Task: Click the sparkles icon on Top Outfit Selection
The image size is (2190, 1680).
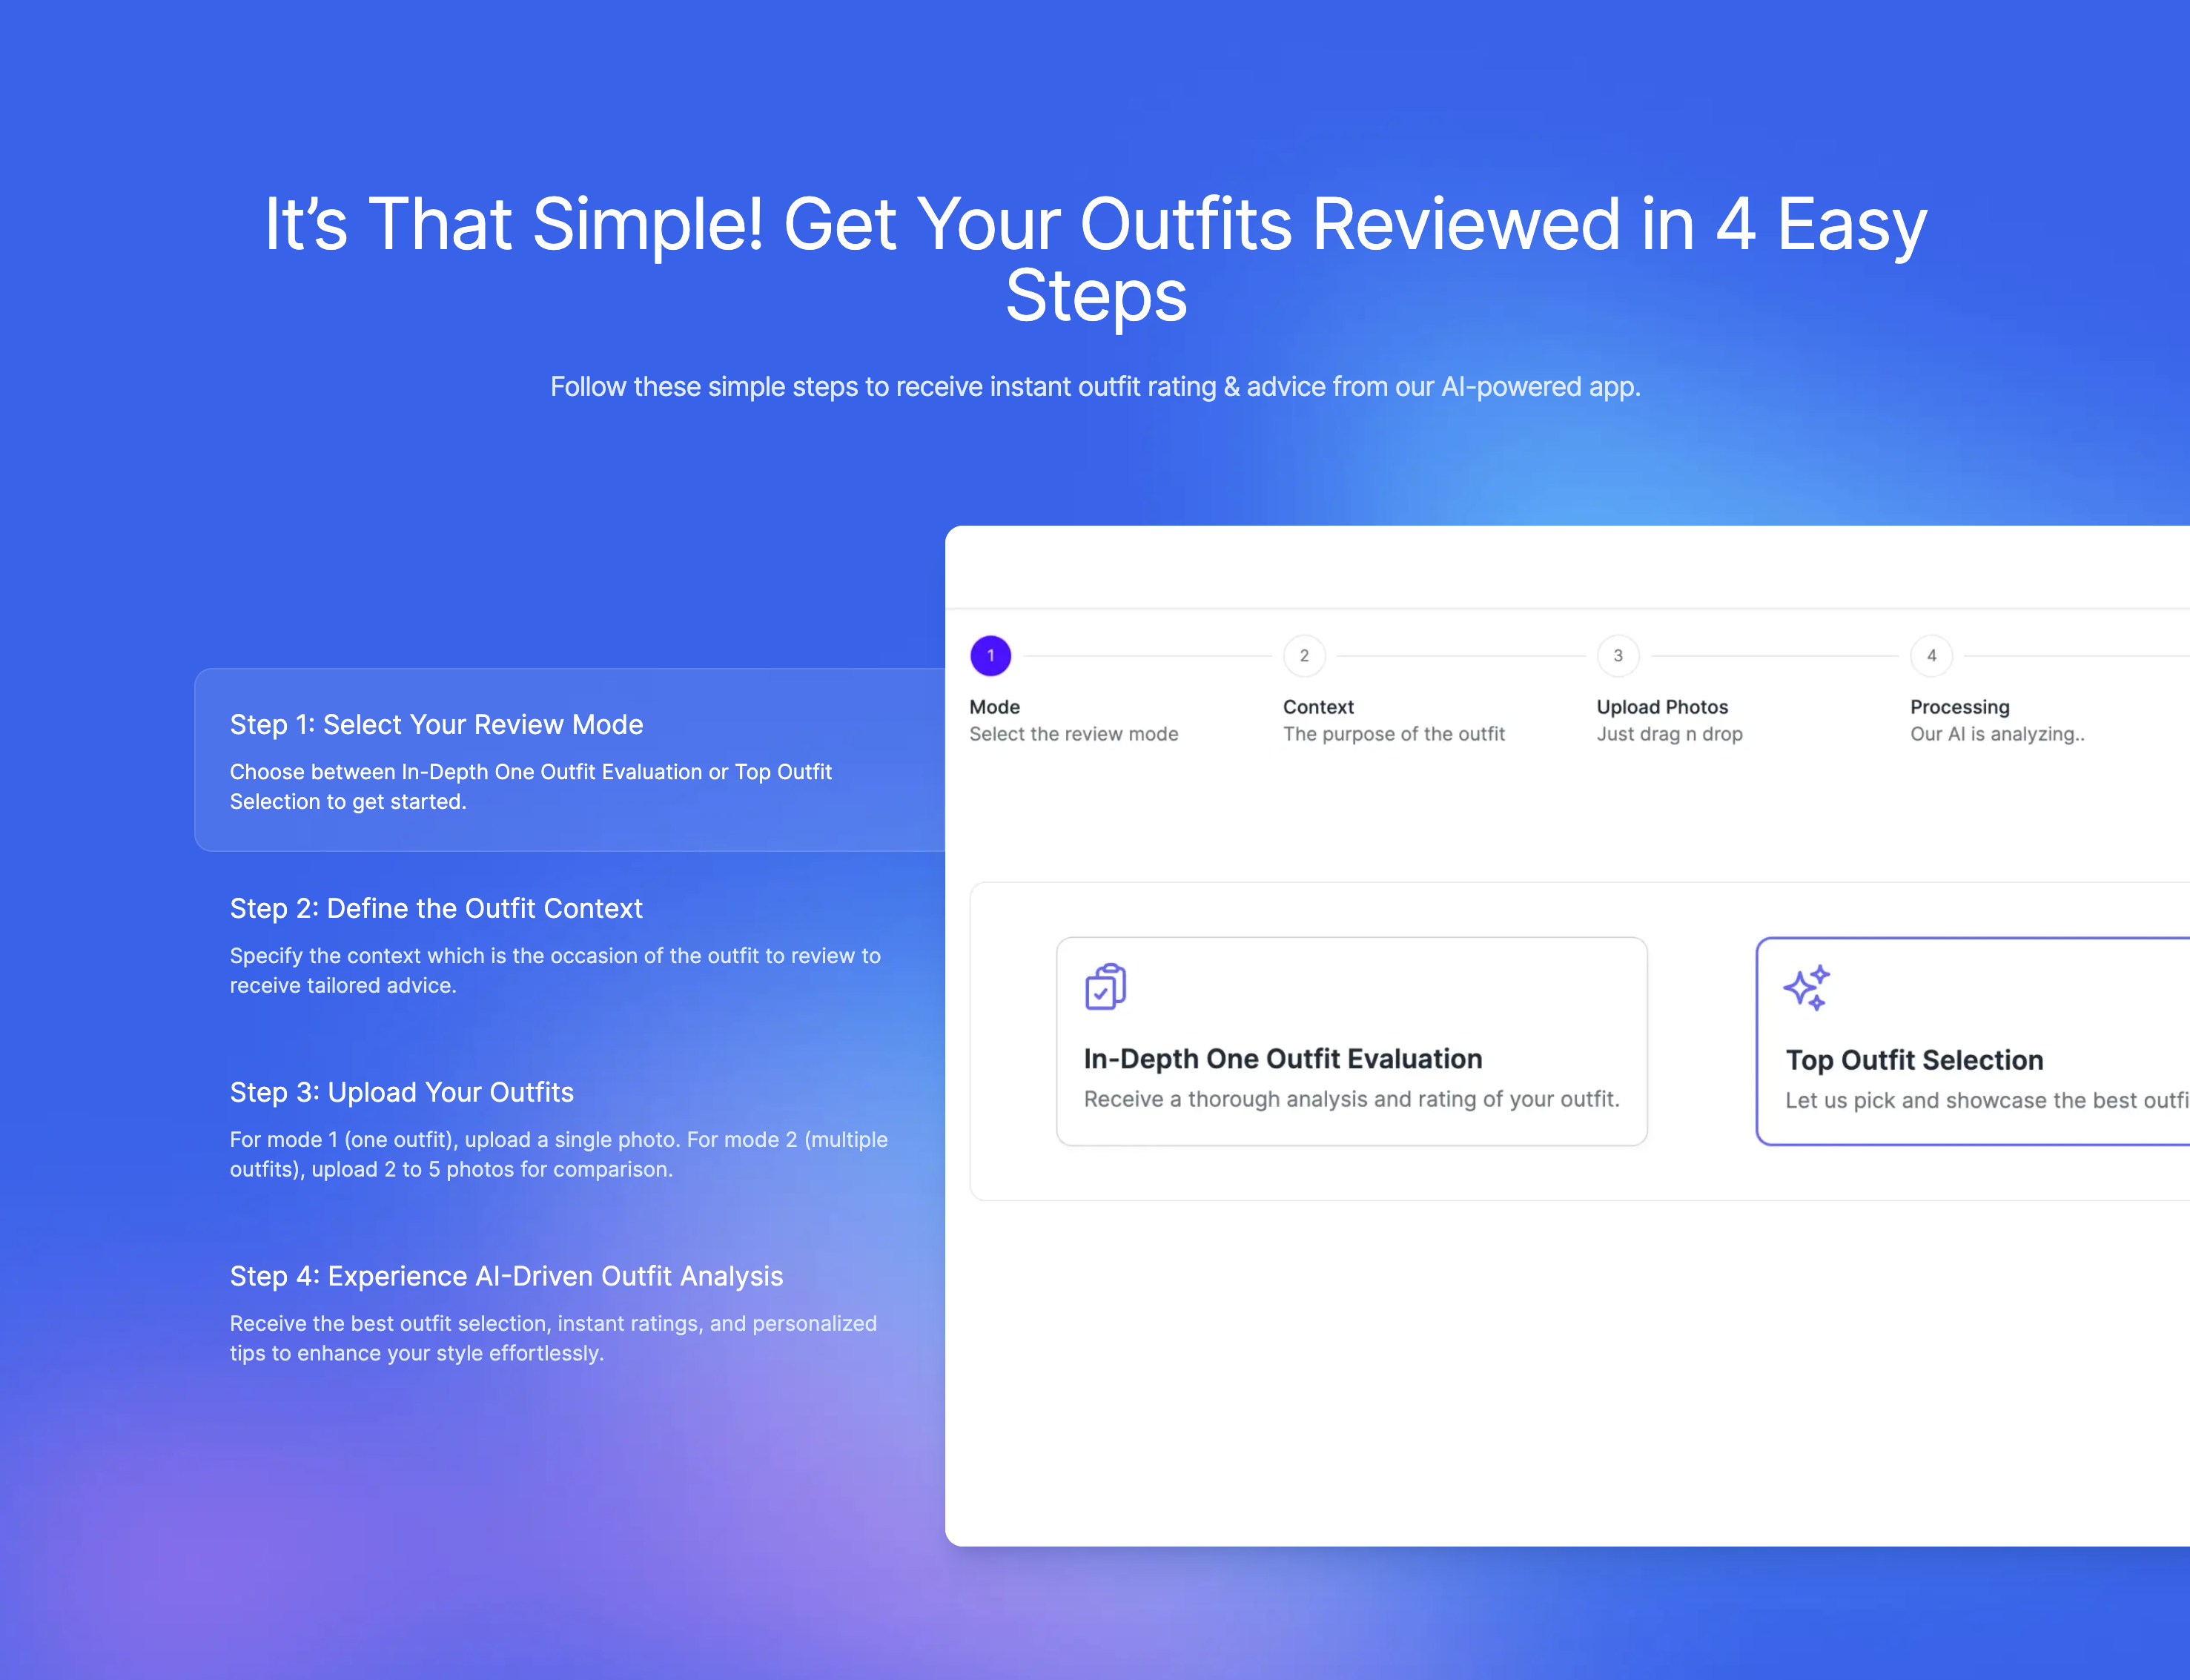Action: click(x=1806, y=988)
